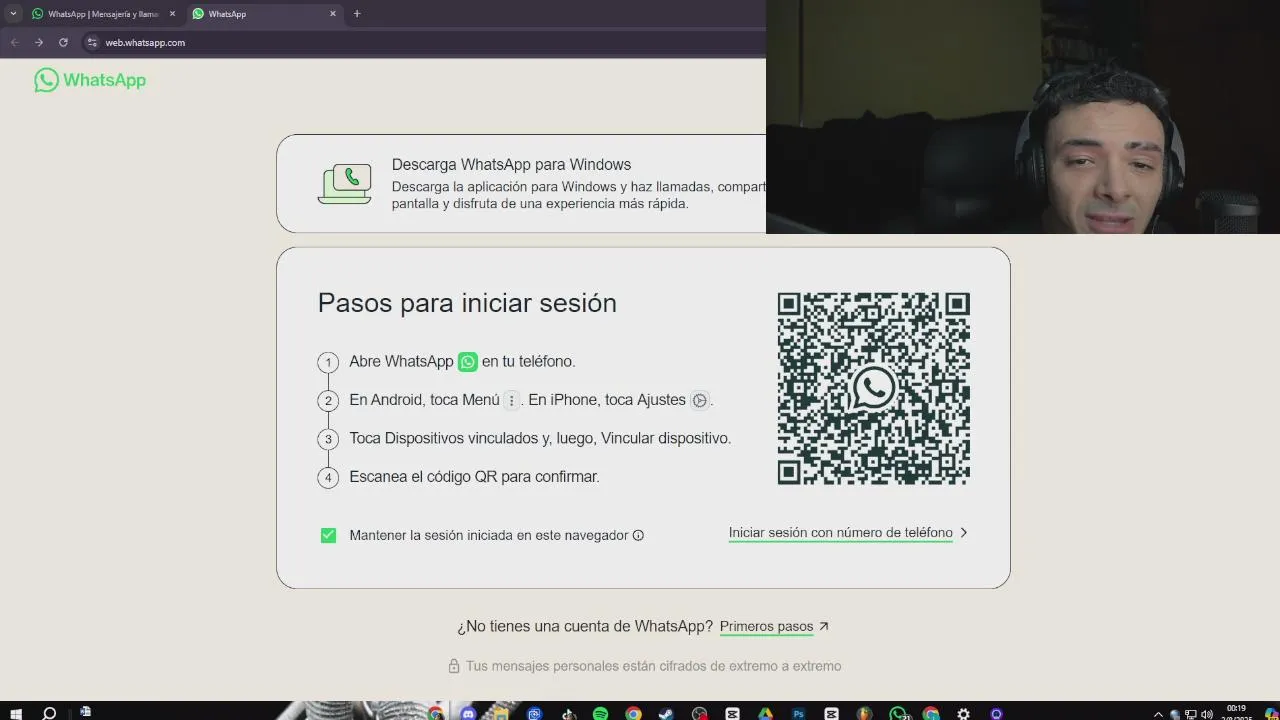The image size is (1280, 720).
Task: Click the info icon beside Mantener la sesión
Action: (x=638, y=535)
